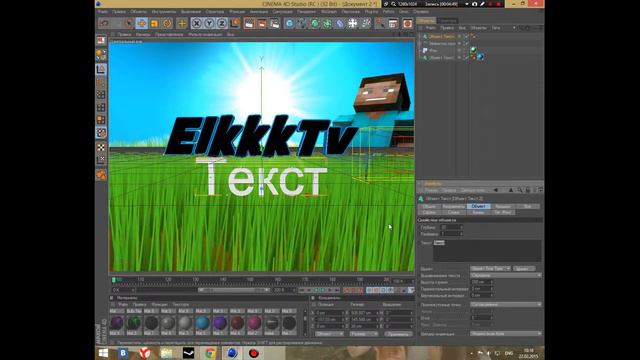Toggle visibility dots of floor object row
The width and height of the screenshot is (640, 360).
pyautogui.click(x=460, y=51)
